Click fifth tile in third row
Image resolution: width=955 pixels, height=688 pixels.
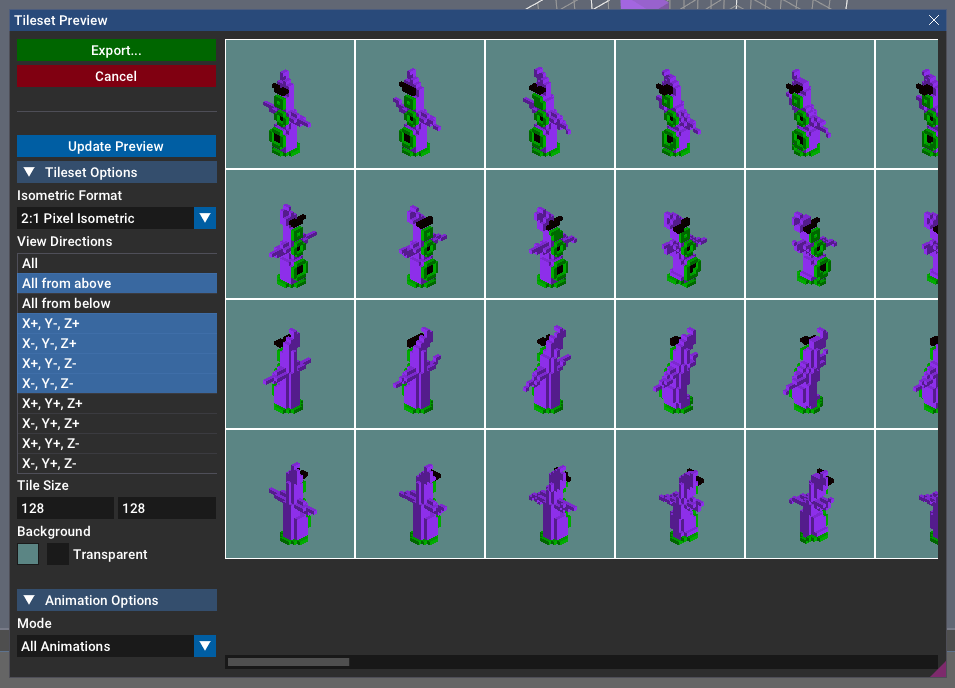[x=810, y=364]
